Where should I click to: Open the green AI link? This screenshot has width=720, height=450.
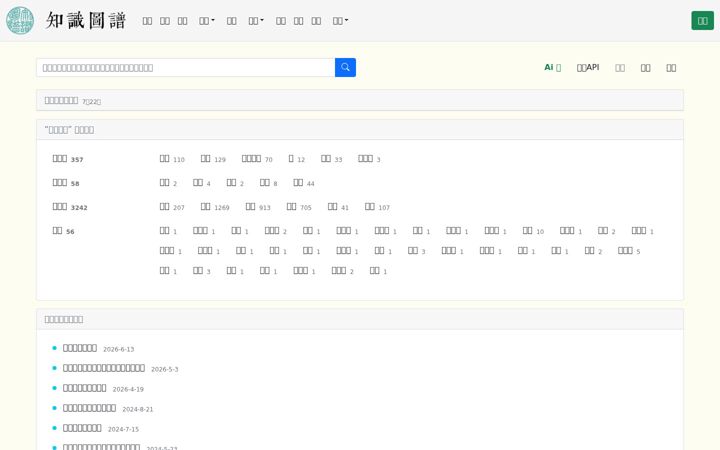point(552,68)
